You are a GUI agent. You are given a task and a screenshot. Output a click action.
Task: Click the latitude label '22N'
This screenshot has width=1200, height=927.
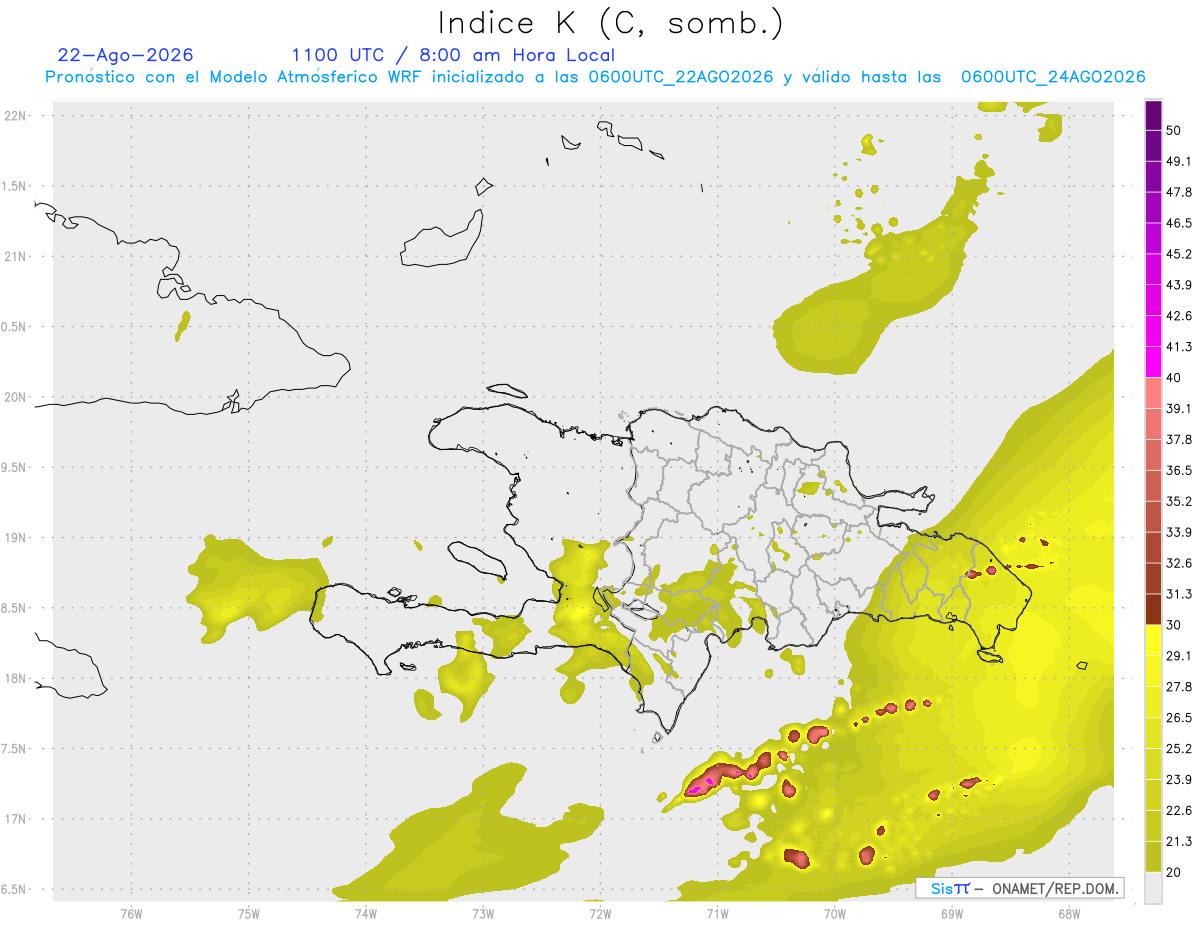coord(17,116)
